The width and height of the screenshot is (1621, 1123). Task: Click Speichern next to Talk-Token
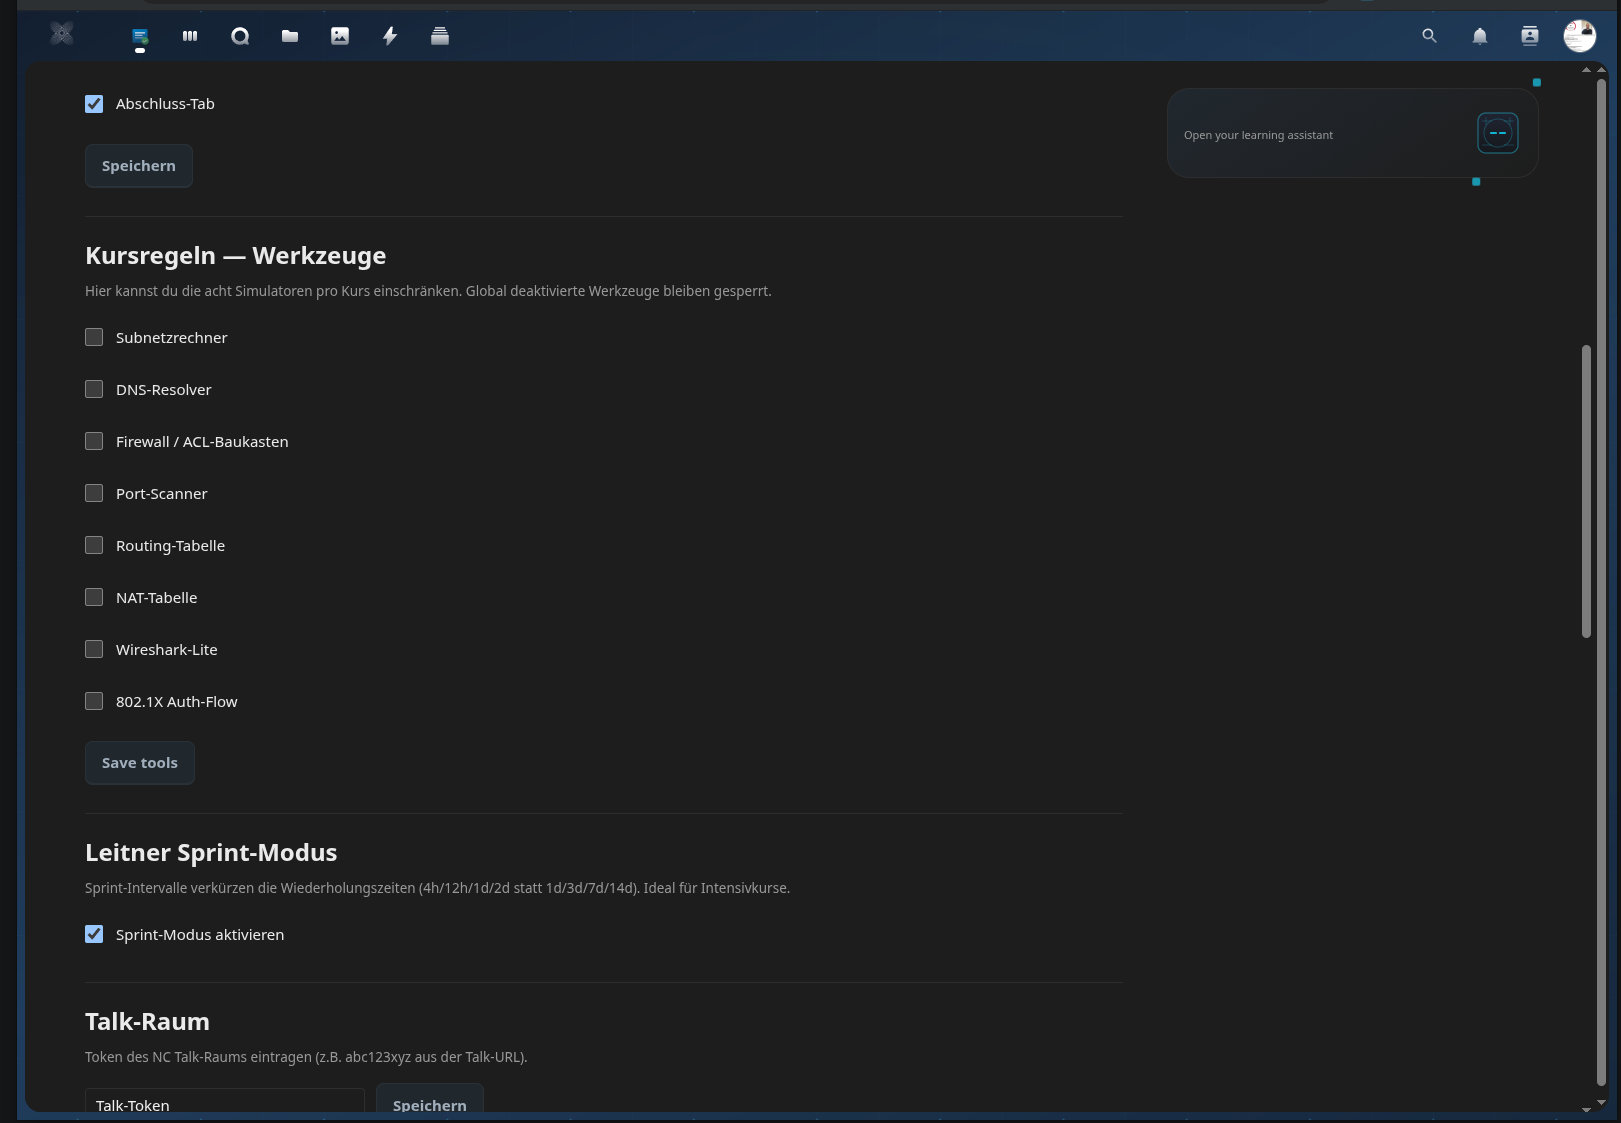(429, 1105)
